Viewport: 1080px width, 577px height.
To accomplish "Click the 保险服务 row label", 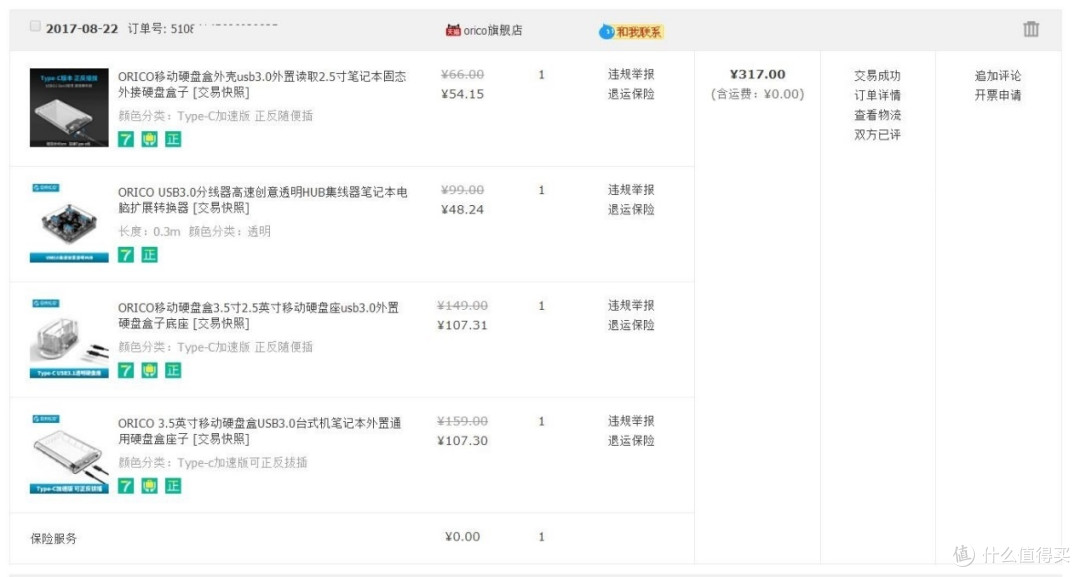I will [54, 538].
